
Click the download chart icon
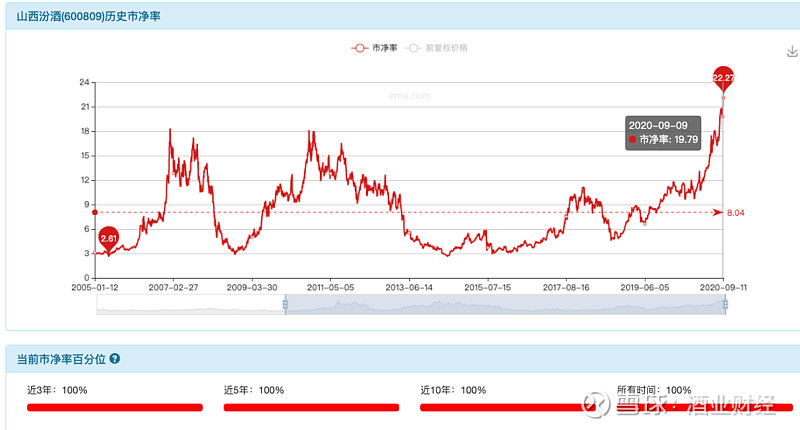pos(792,52)
